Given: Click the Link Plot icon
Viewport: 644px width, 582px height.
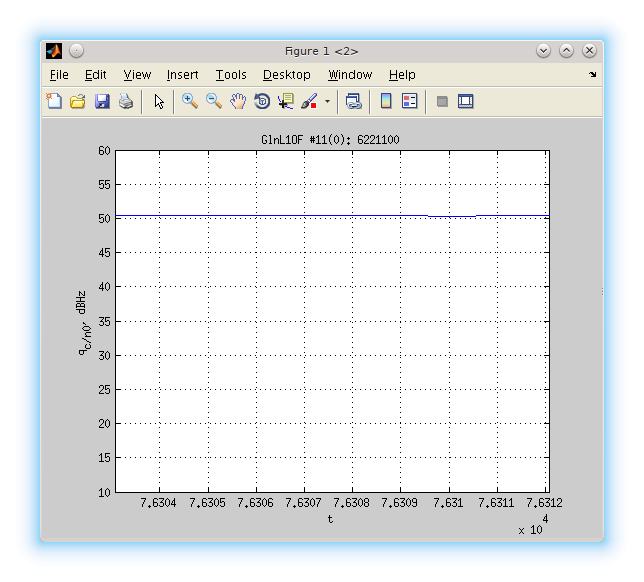Looking at the screenshot, I should pos(353,101).
